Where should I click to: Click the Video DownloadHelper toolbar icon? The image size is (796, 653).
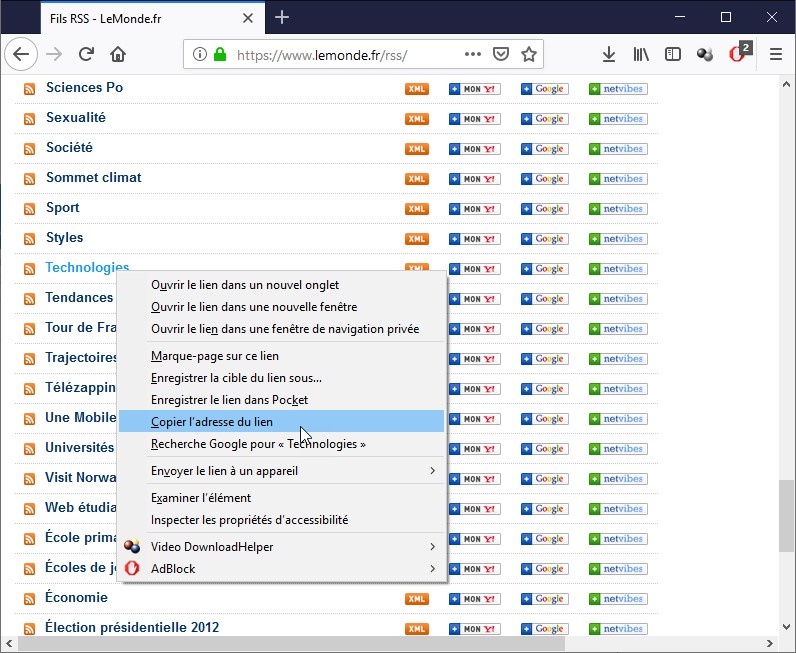706,54
